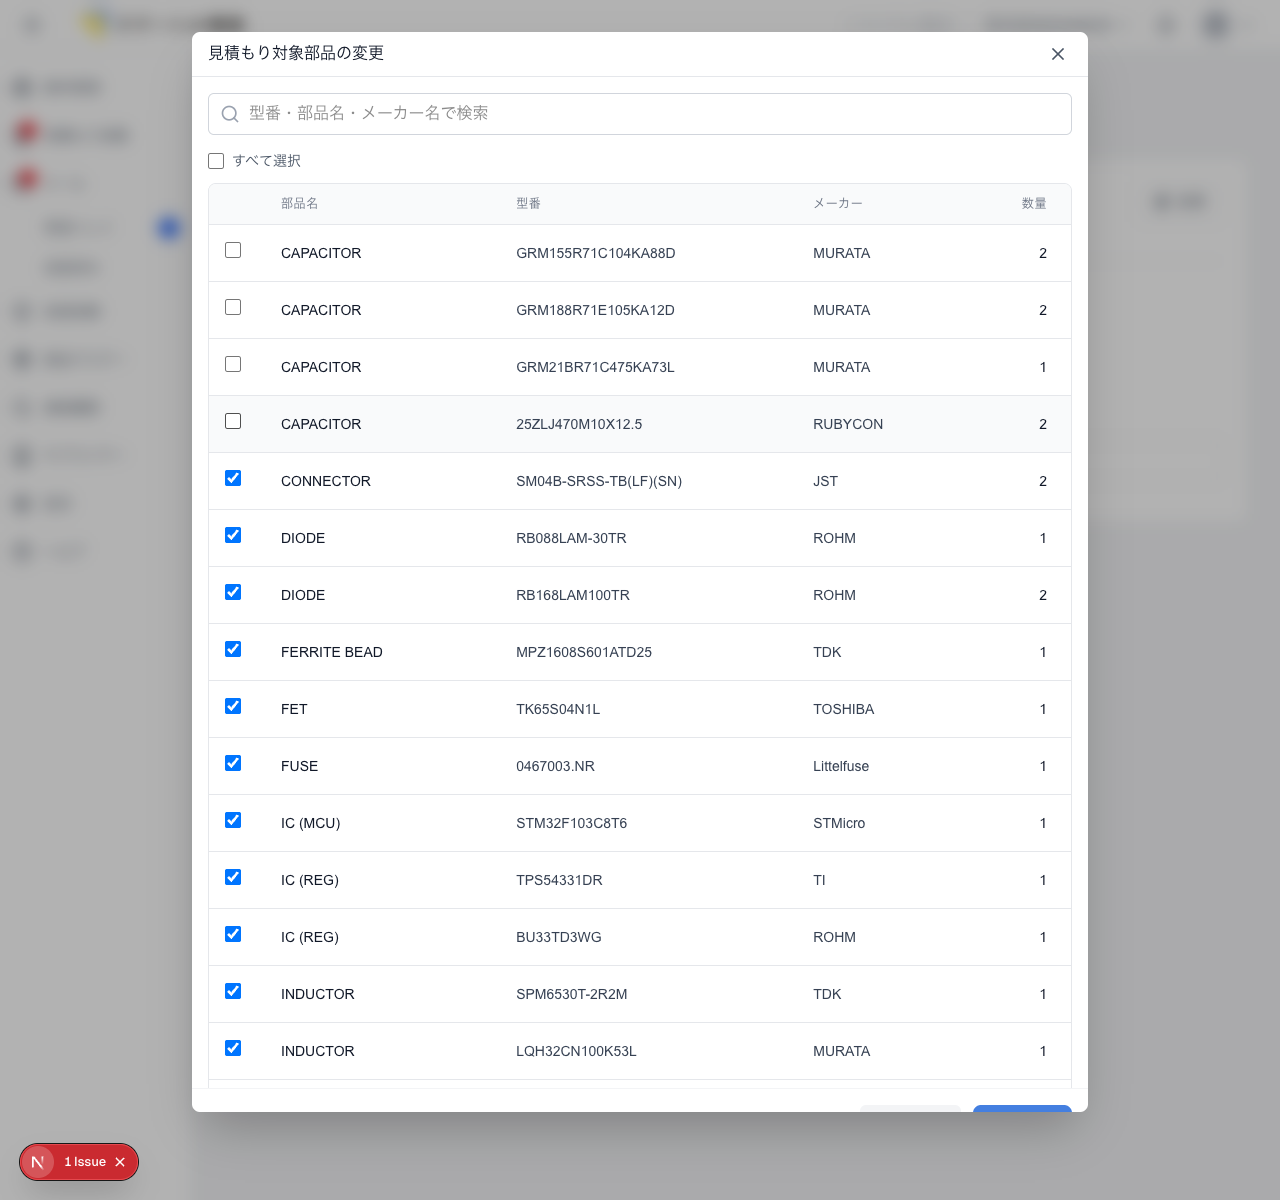Click the N logo in issue badge
Viewport: 1280px width, 1200px height.
coord(38,1162)
